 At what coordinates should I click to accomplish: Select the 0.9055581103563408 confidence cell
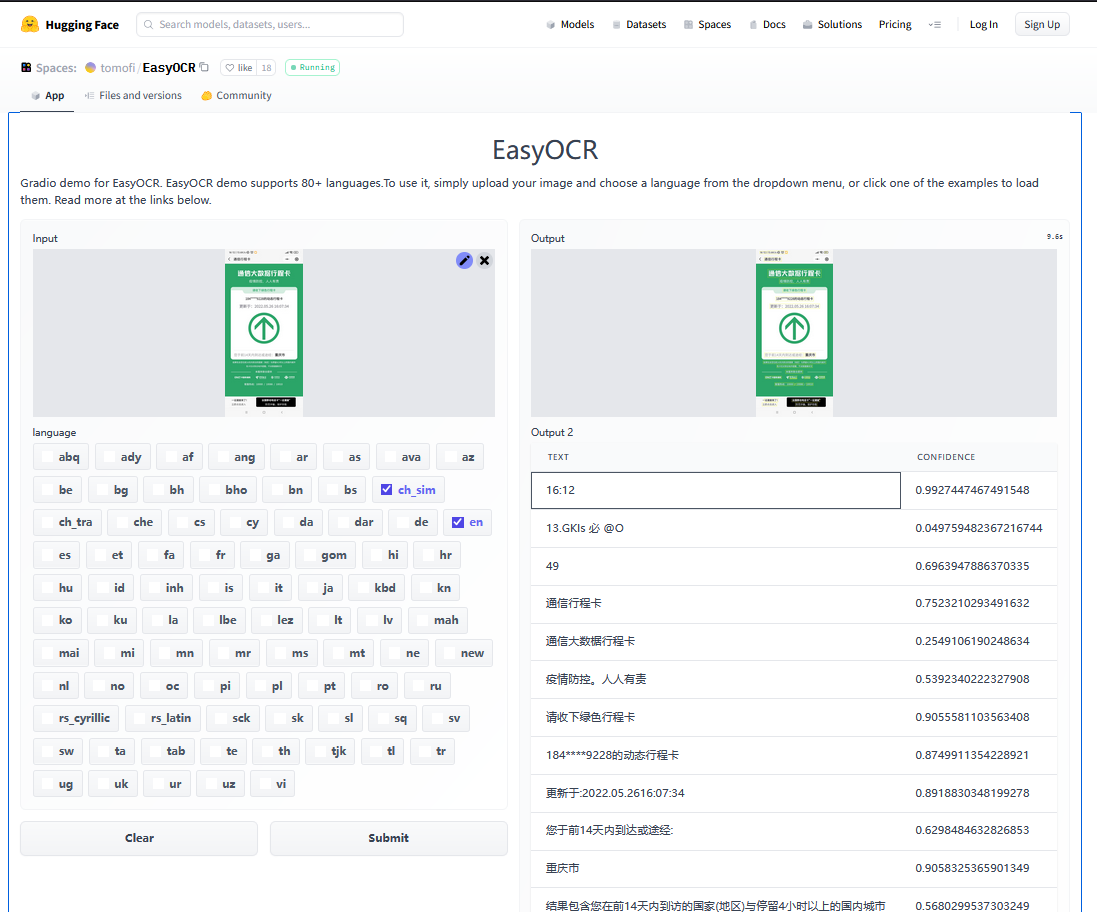[x=979, y=717]
